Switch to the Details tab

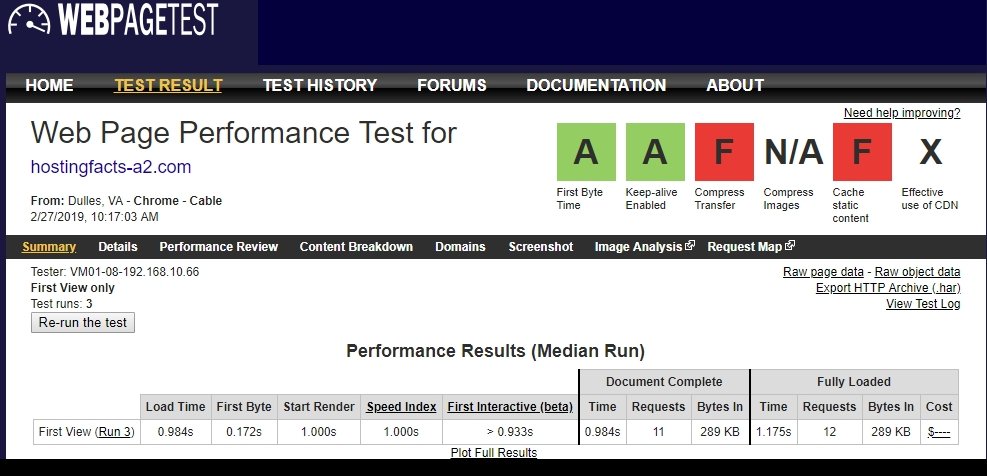pyautogui.click(x=118, y=247)
